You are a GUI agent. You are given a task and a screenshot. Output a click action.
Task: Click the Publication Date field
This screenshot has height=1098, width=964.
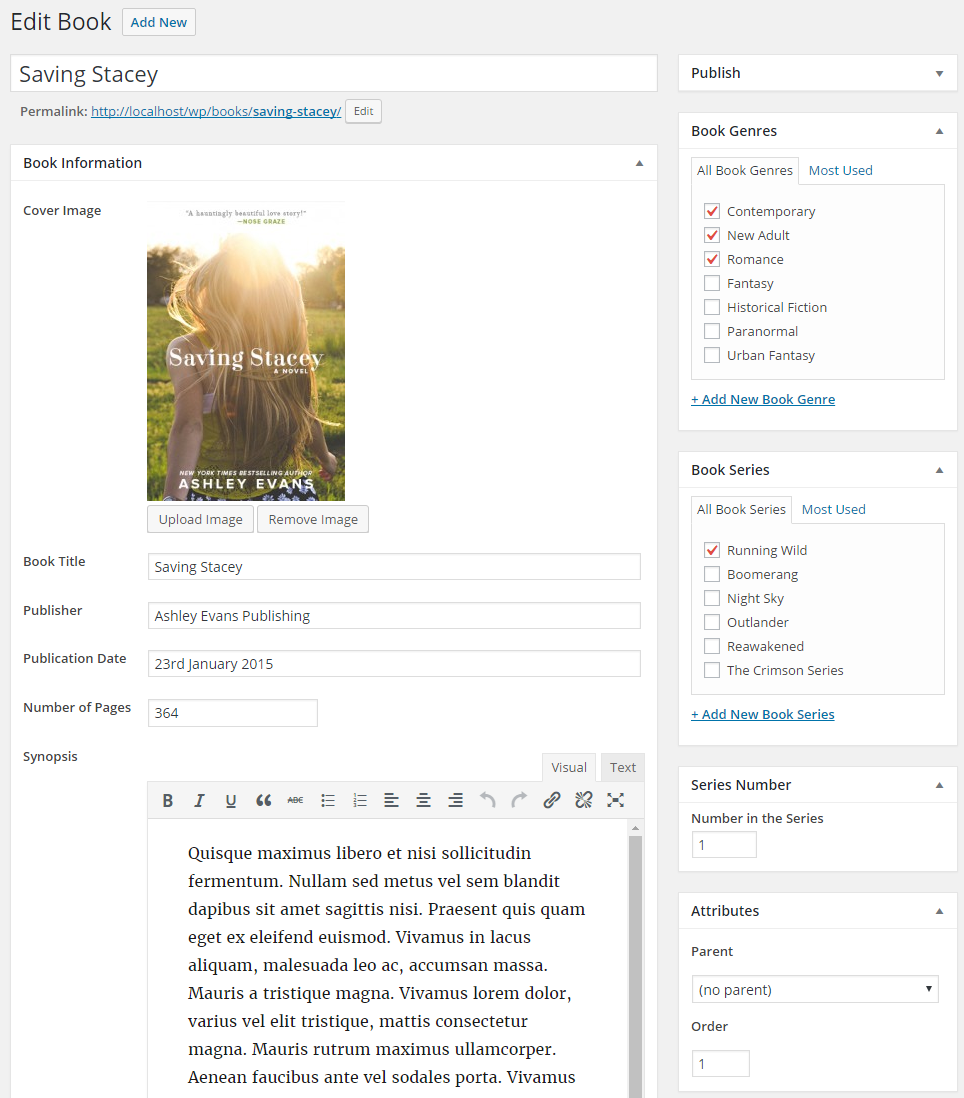(x=394, y=664)
